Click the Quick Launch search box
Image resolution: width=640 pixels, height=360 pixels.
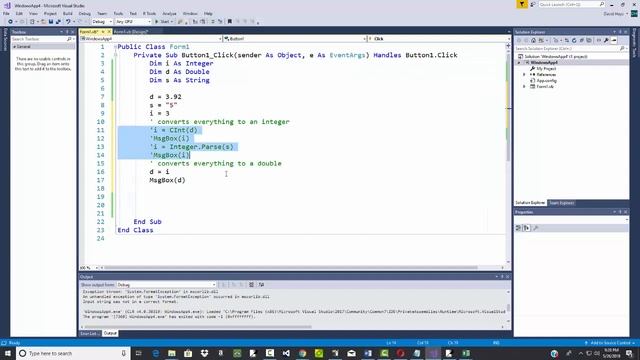(x=571, y=4)
